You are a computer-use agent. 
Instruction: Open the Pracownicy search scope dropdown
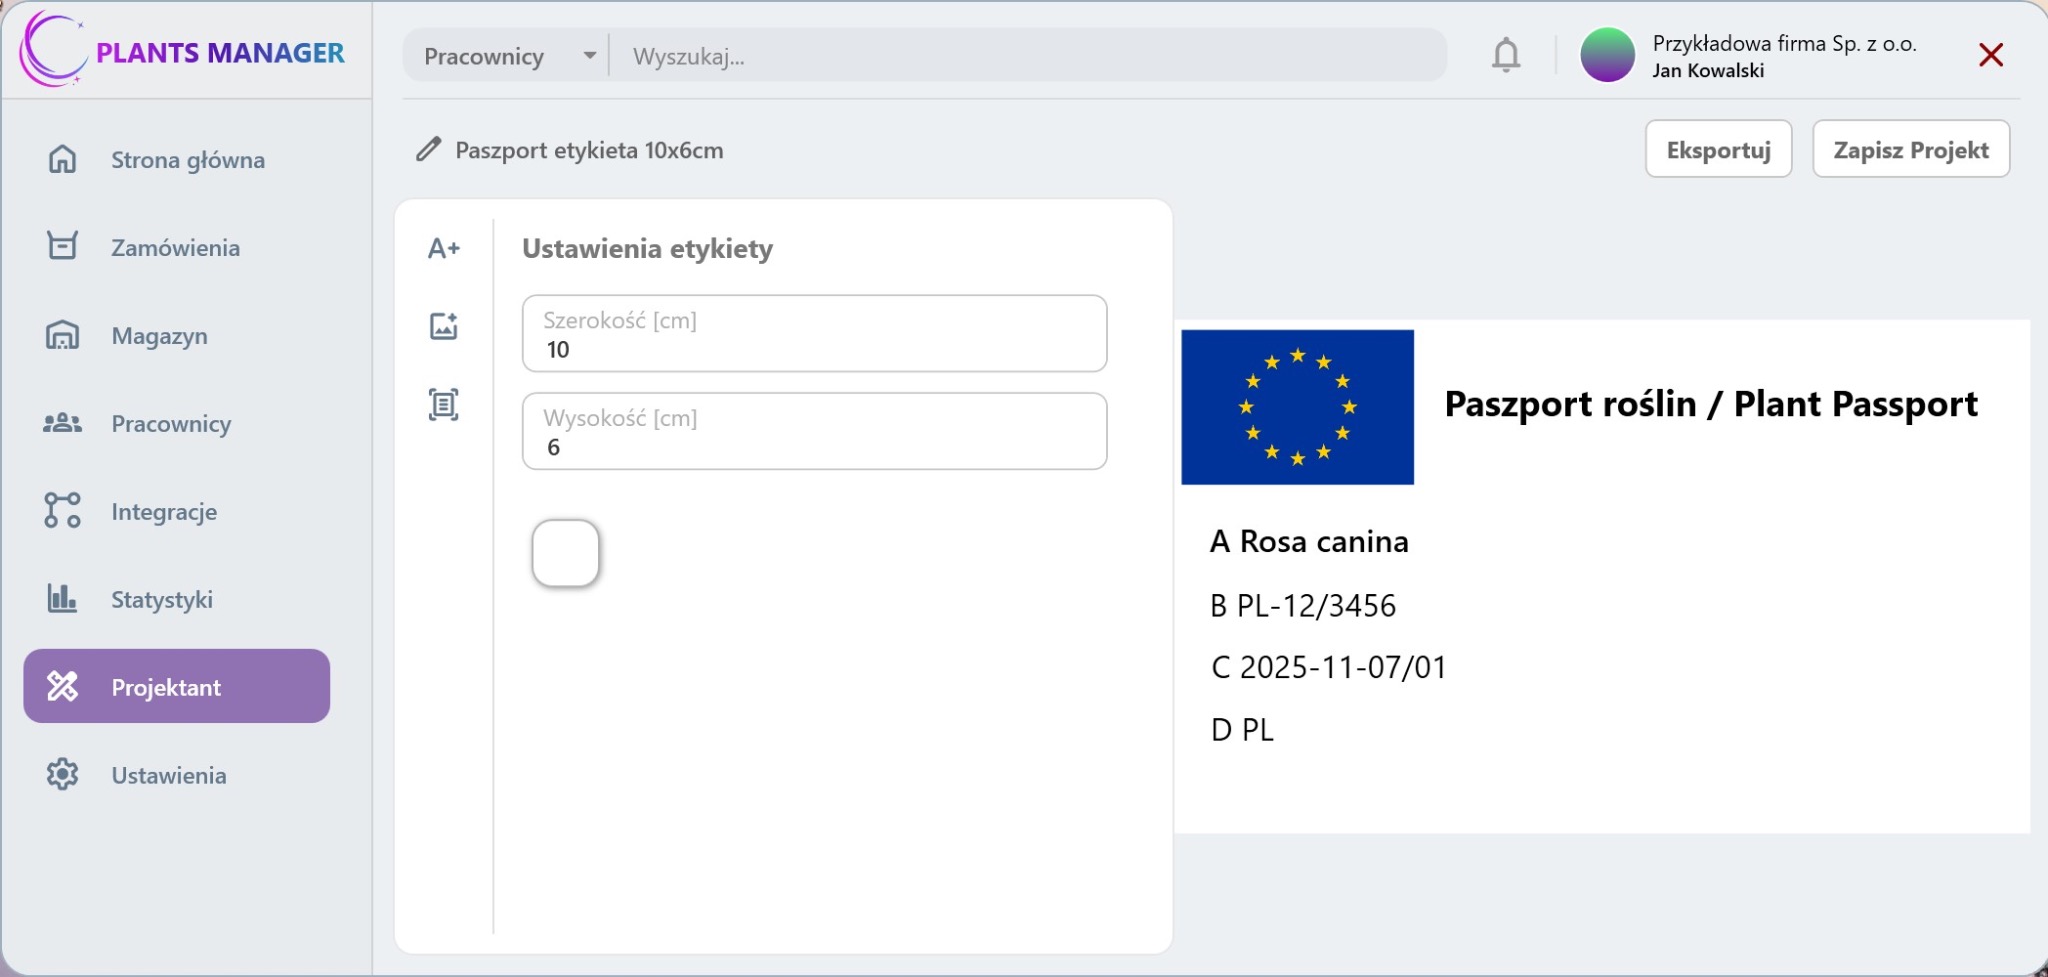tap(505, 55)
